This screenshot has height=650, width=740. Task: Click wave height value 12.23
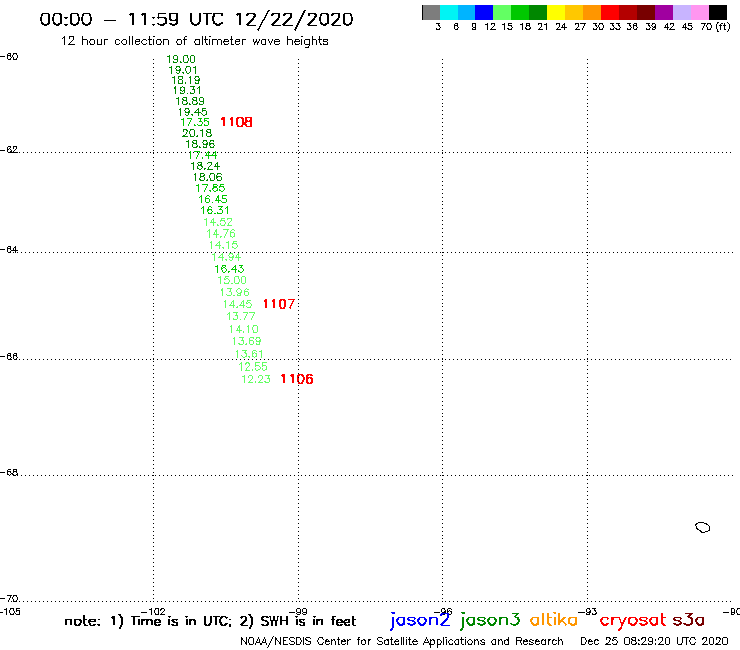pos(256,379)
